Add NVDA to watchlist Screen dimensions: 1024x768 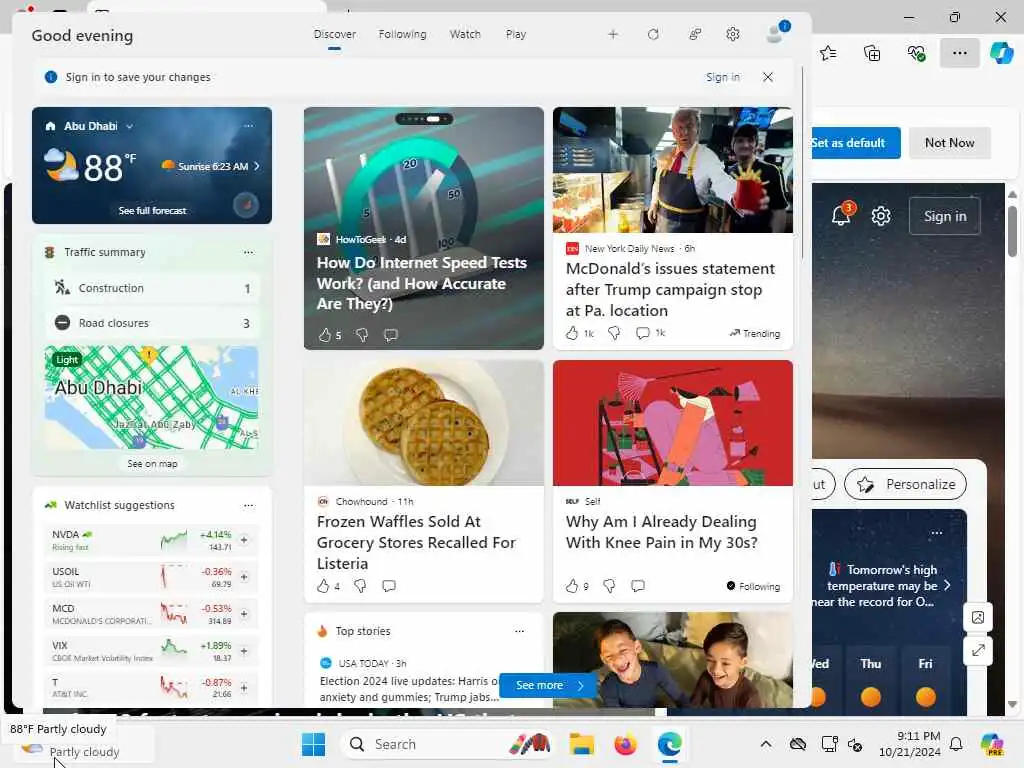pos(244,540)
